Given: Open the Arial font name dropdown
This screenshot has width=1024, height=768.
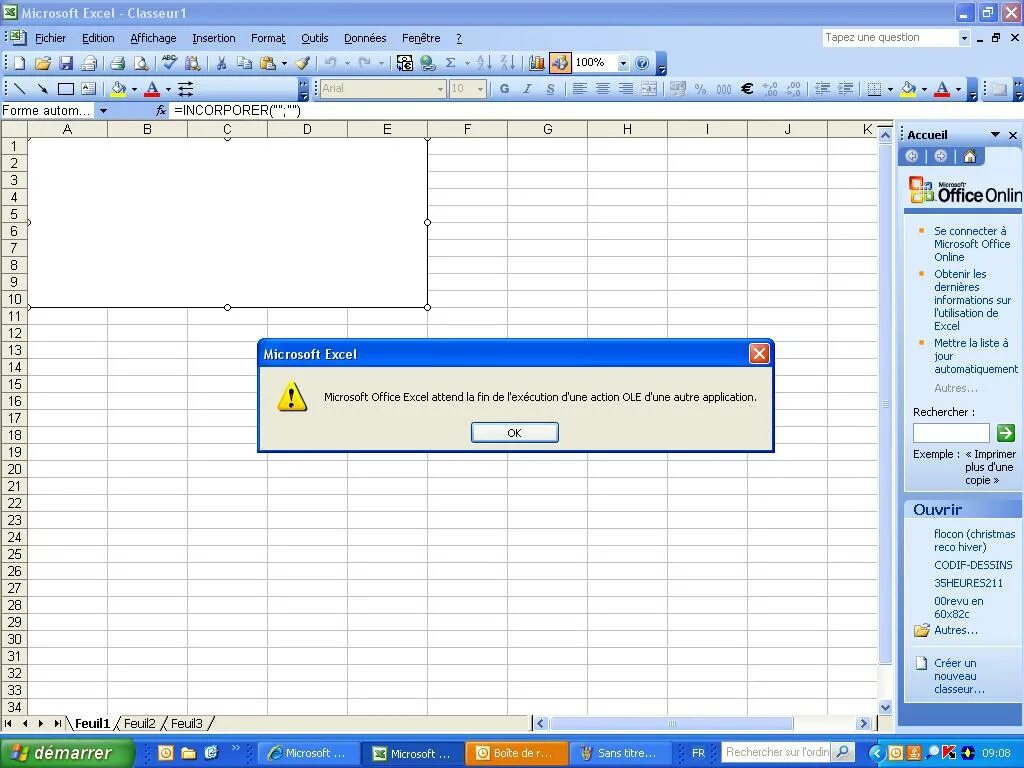Looking at the screenshot, I should [x=440, y=89].
